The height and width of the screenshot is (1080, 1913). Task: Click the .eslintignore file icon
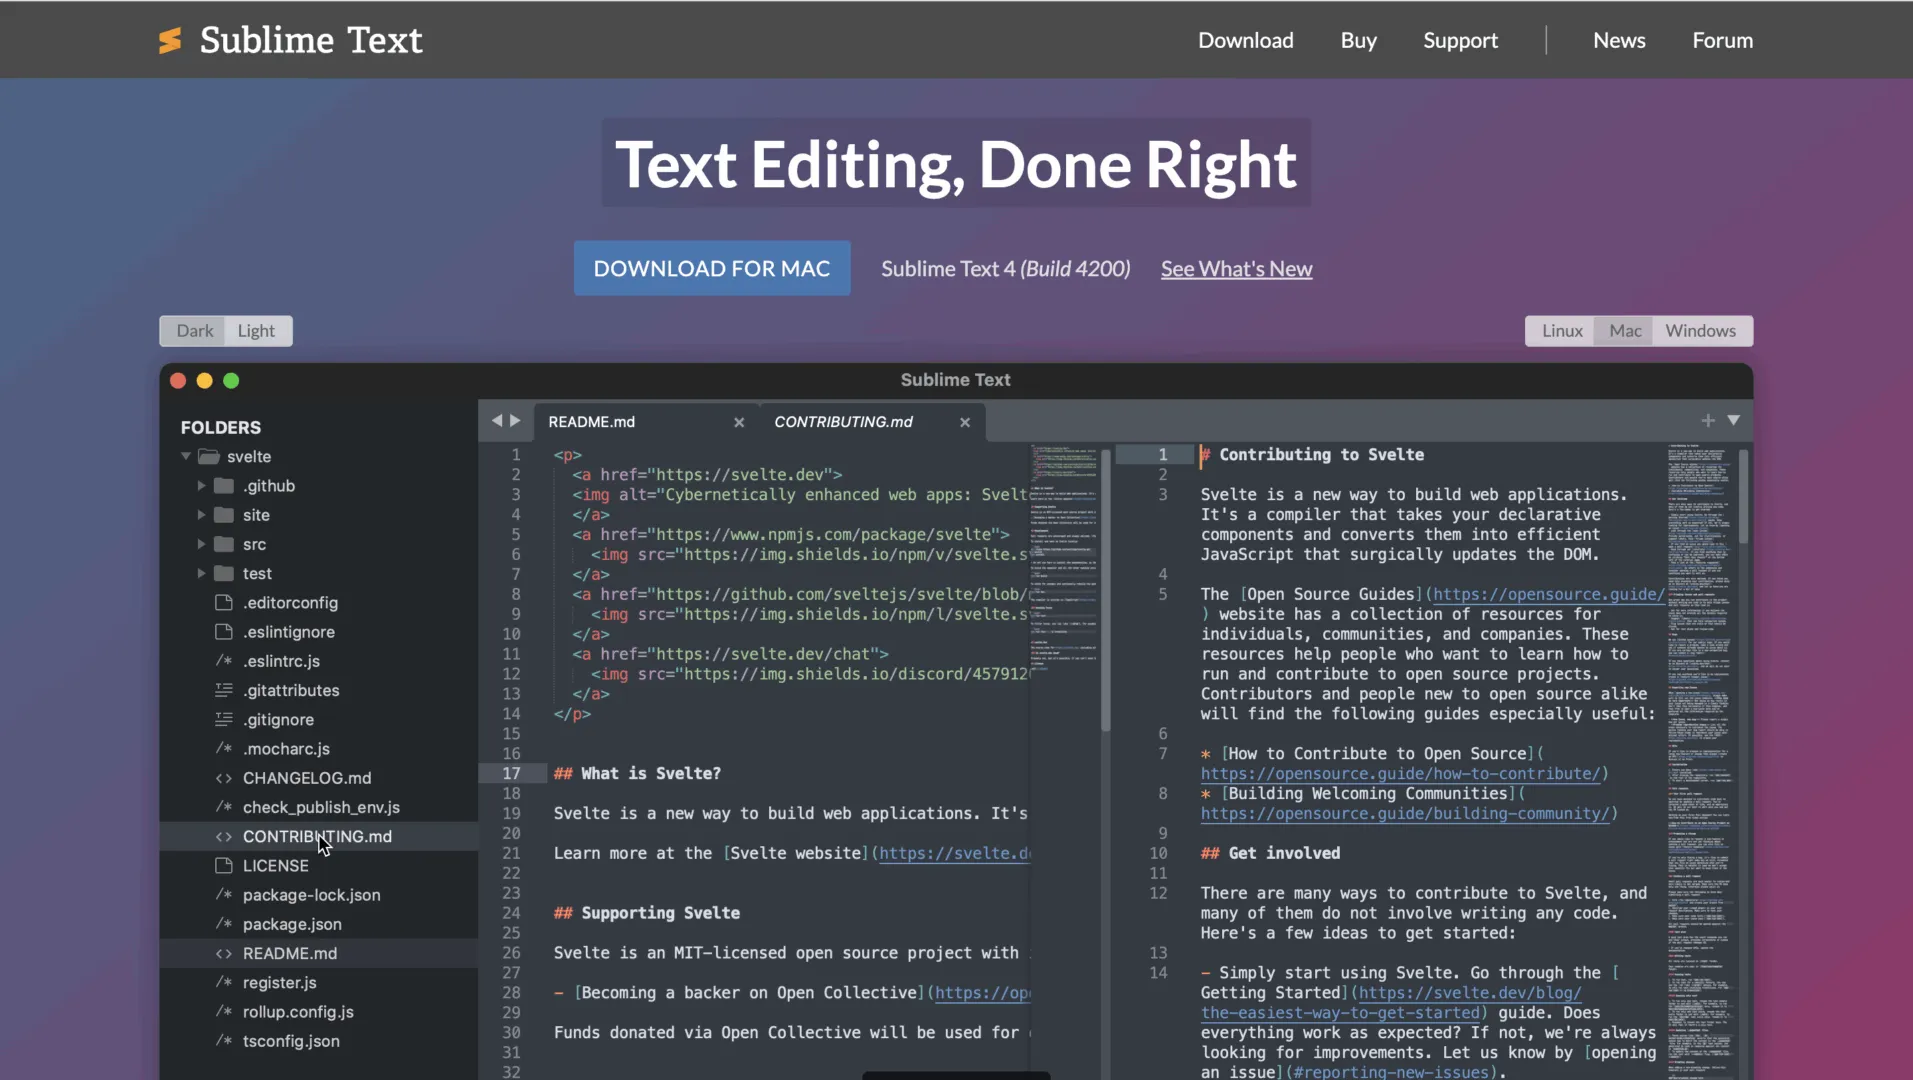pyautogui.click(x=224, y=632)
